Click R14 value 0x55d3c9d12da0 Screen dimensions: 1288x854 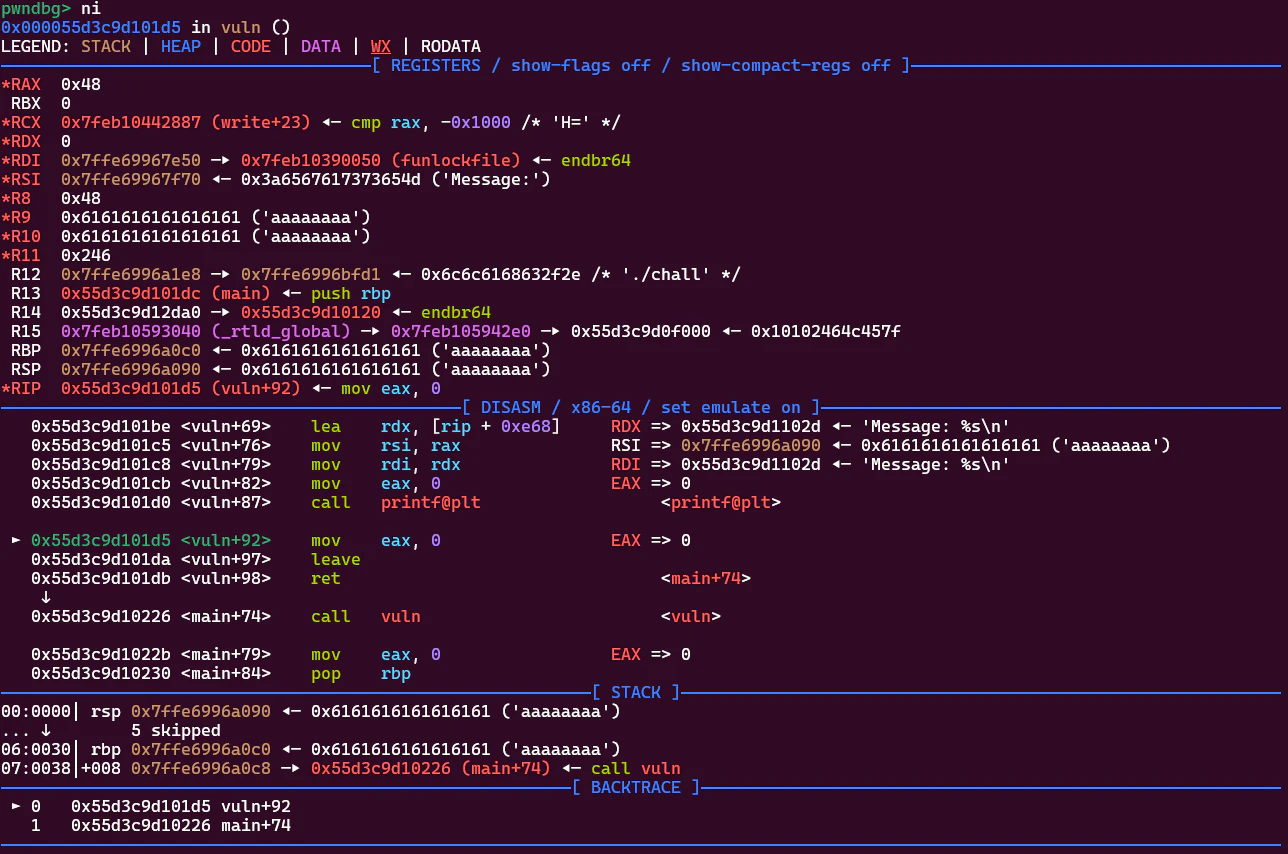(130, 312)
